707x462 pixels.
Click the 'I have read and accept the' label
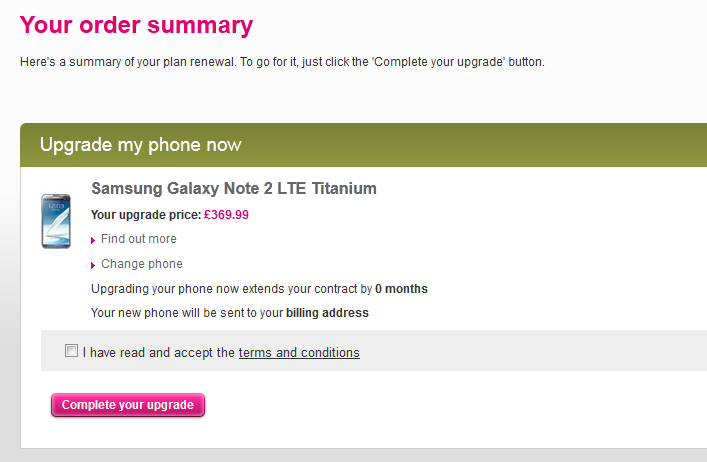[x=159, y=352]
